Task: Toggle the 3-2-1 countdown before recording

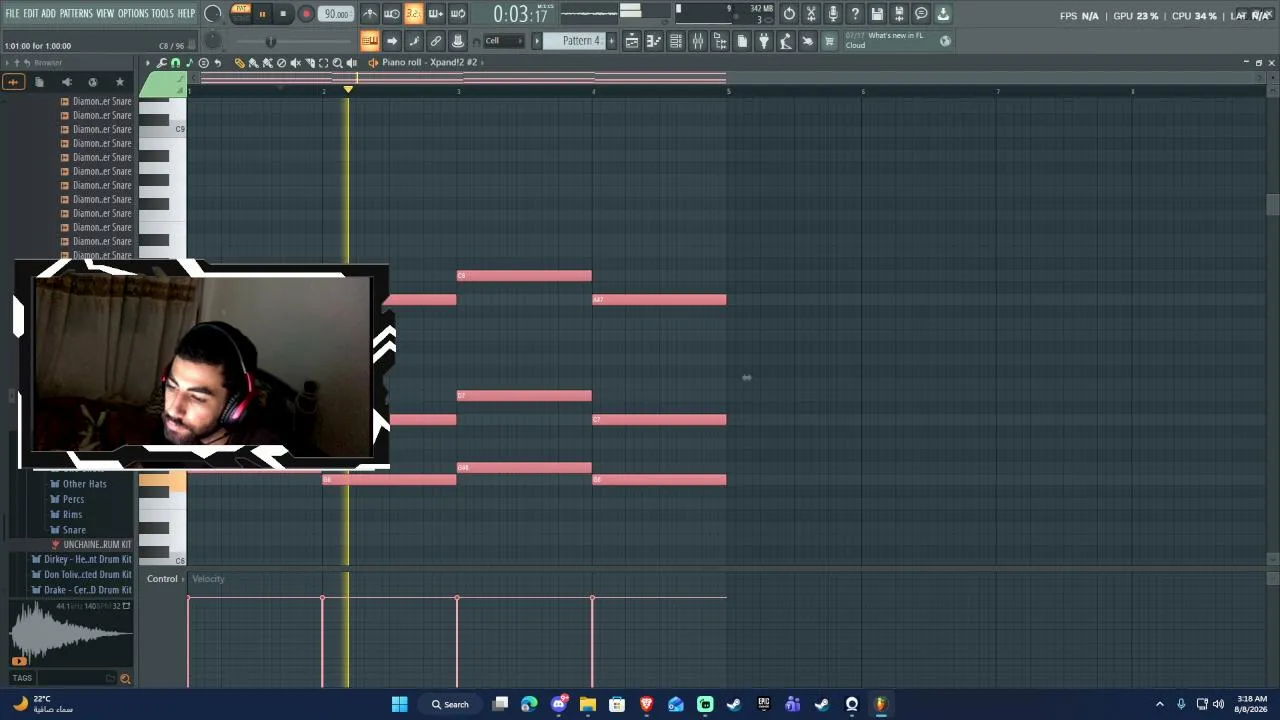Action: pos(414,14)
